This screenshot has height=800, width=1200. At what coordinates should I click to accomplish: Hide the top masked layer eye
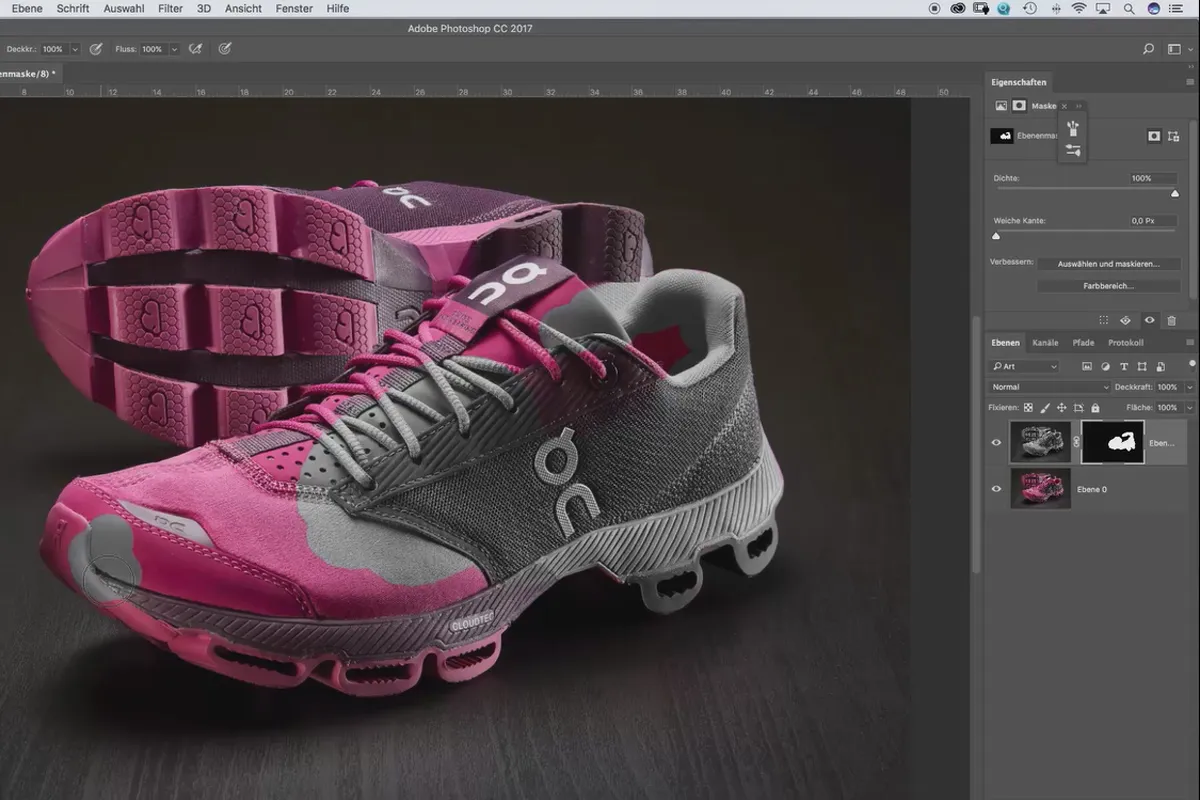[x=996, y=442]
